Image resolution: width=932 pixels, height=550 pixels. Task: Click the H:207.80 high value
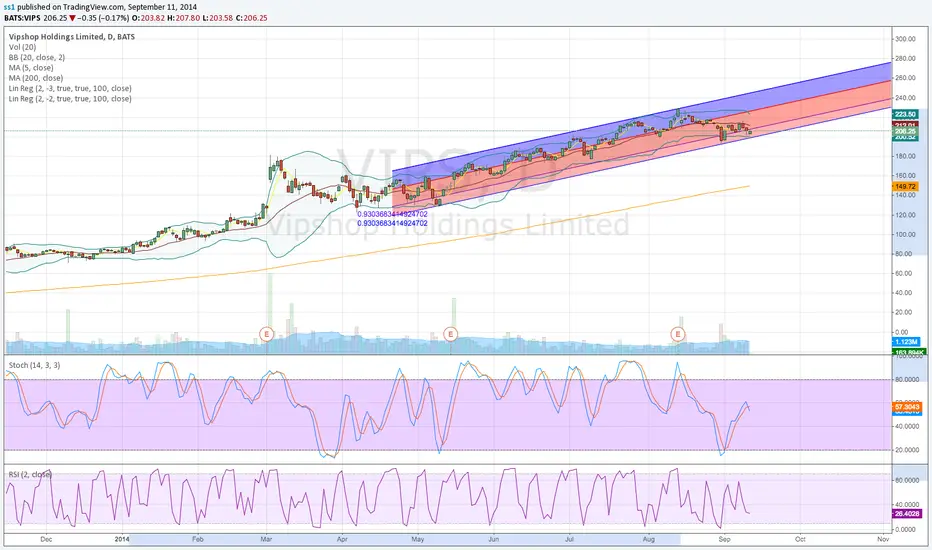pos(183,18)
